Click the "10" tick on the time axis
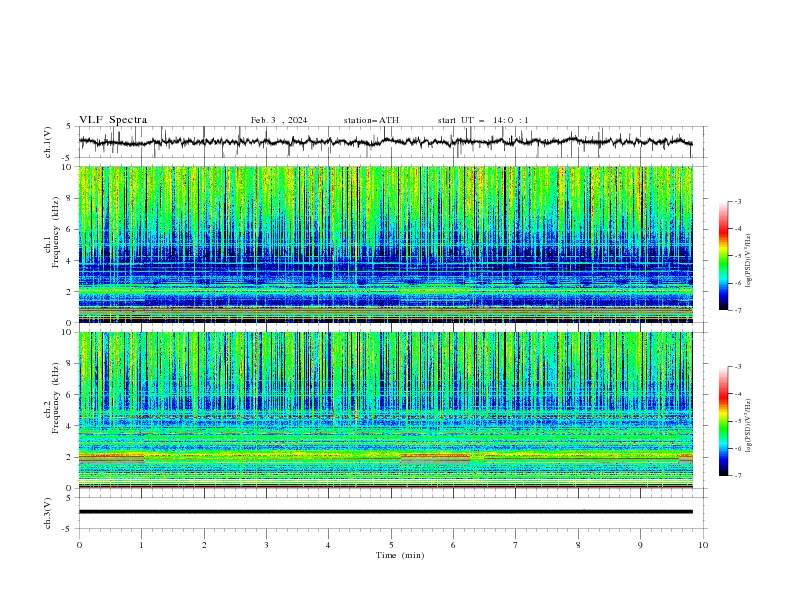792x612 pixels. click(703, 545)
